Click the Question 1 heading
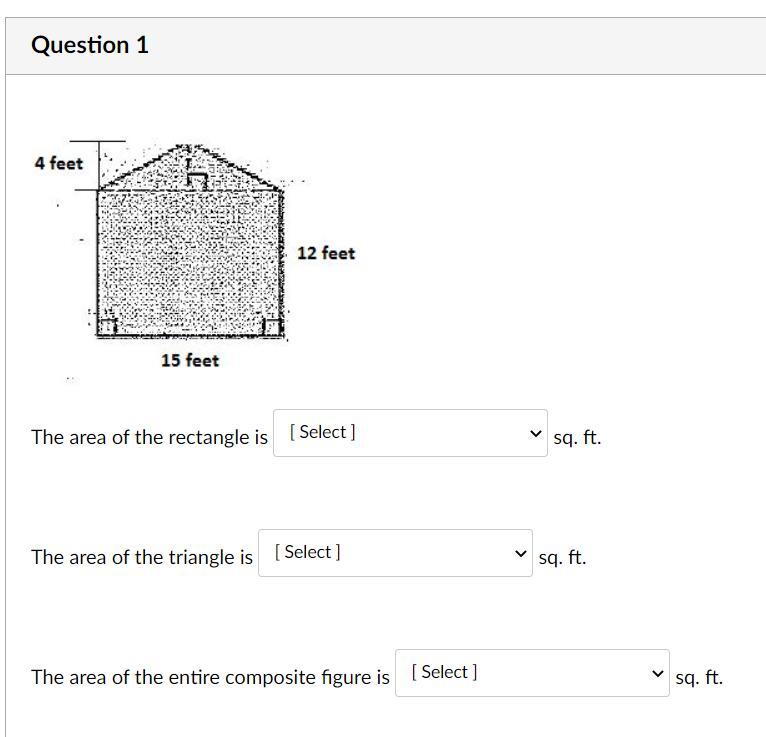This screenshot has height=737, width=766. click(x=90, y=45)
